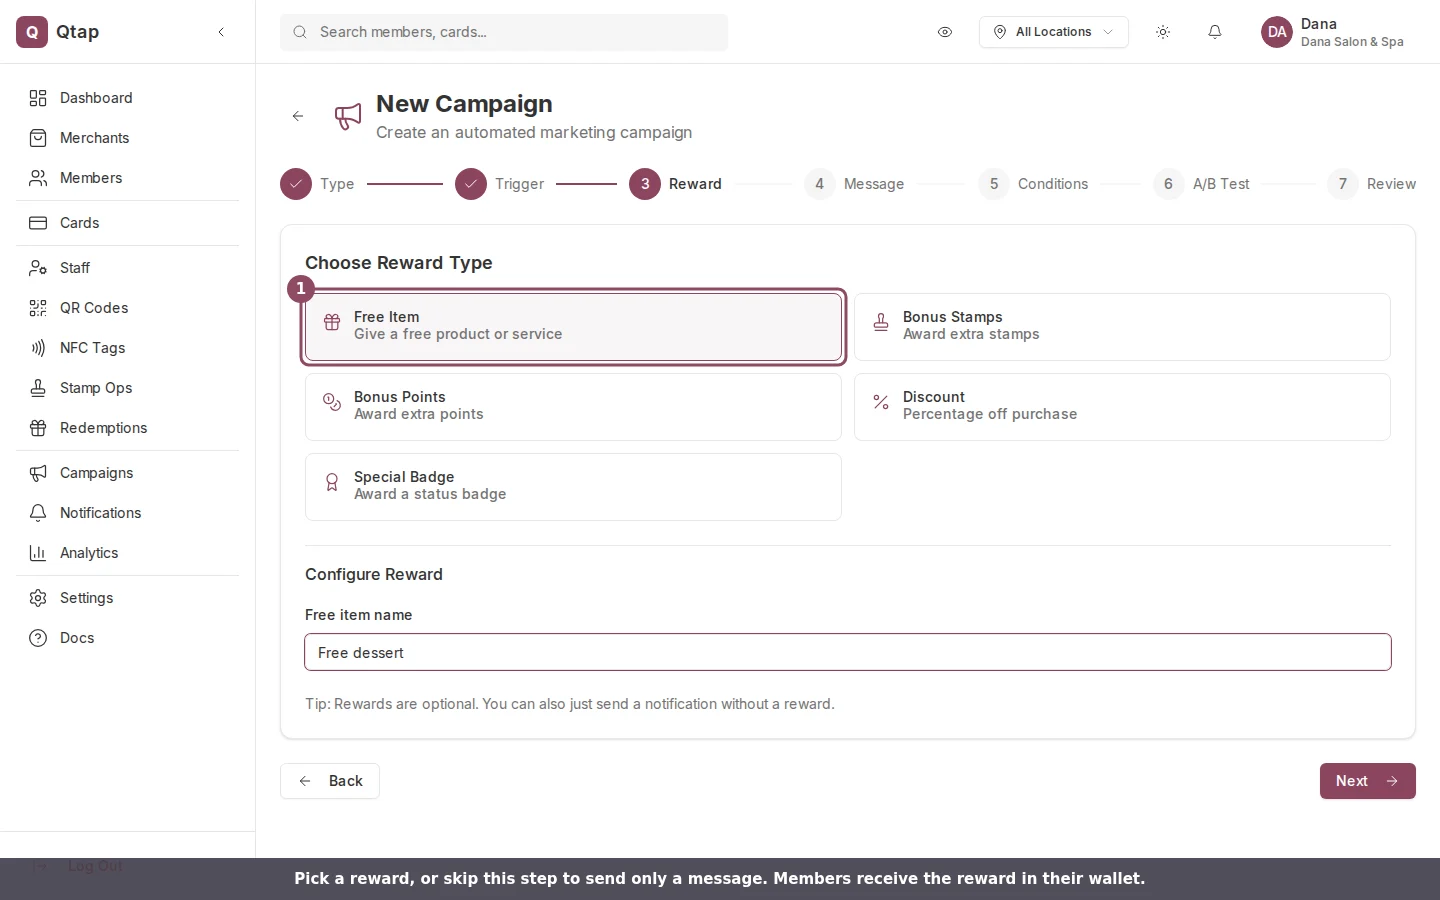Go to Redemptions
1440x900 pixels.
click(x=128, y=428)
